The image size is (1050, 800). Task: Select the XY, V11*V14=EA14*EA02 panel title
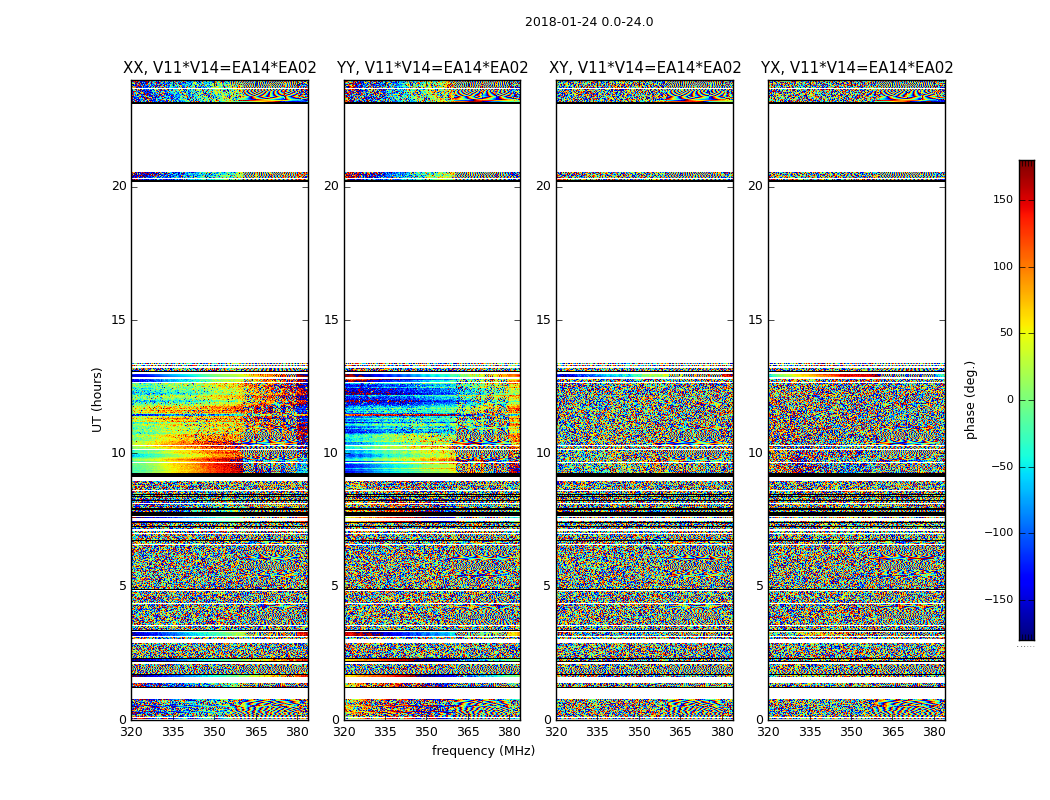click(x=645, y=68)
